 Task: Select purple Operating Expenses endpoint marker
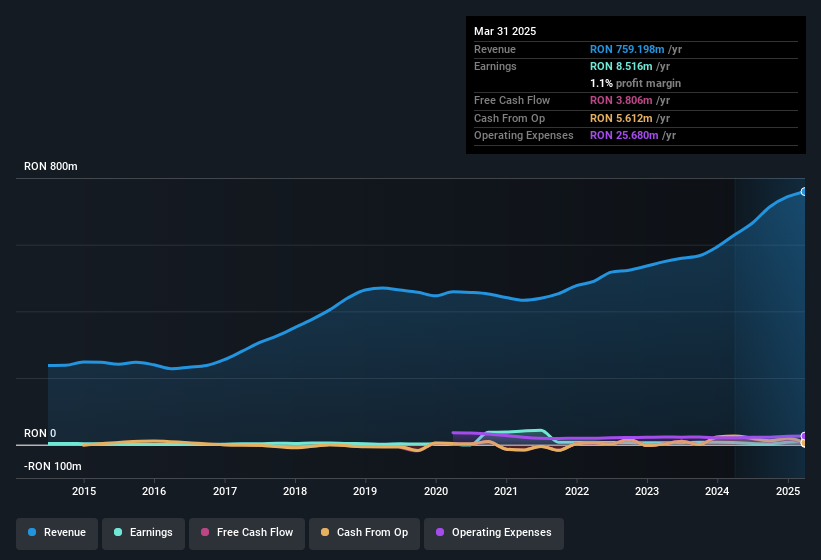pos(804,436)
